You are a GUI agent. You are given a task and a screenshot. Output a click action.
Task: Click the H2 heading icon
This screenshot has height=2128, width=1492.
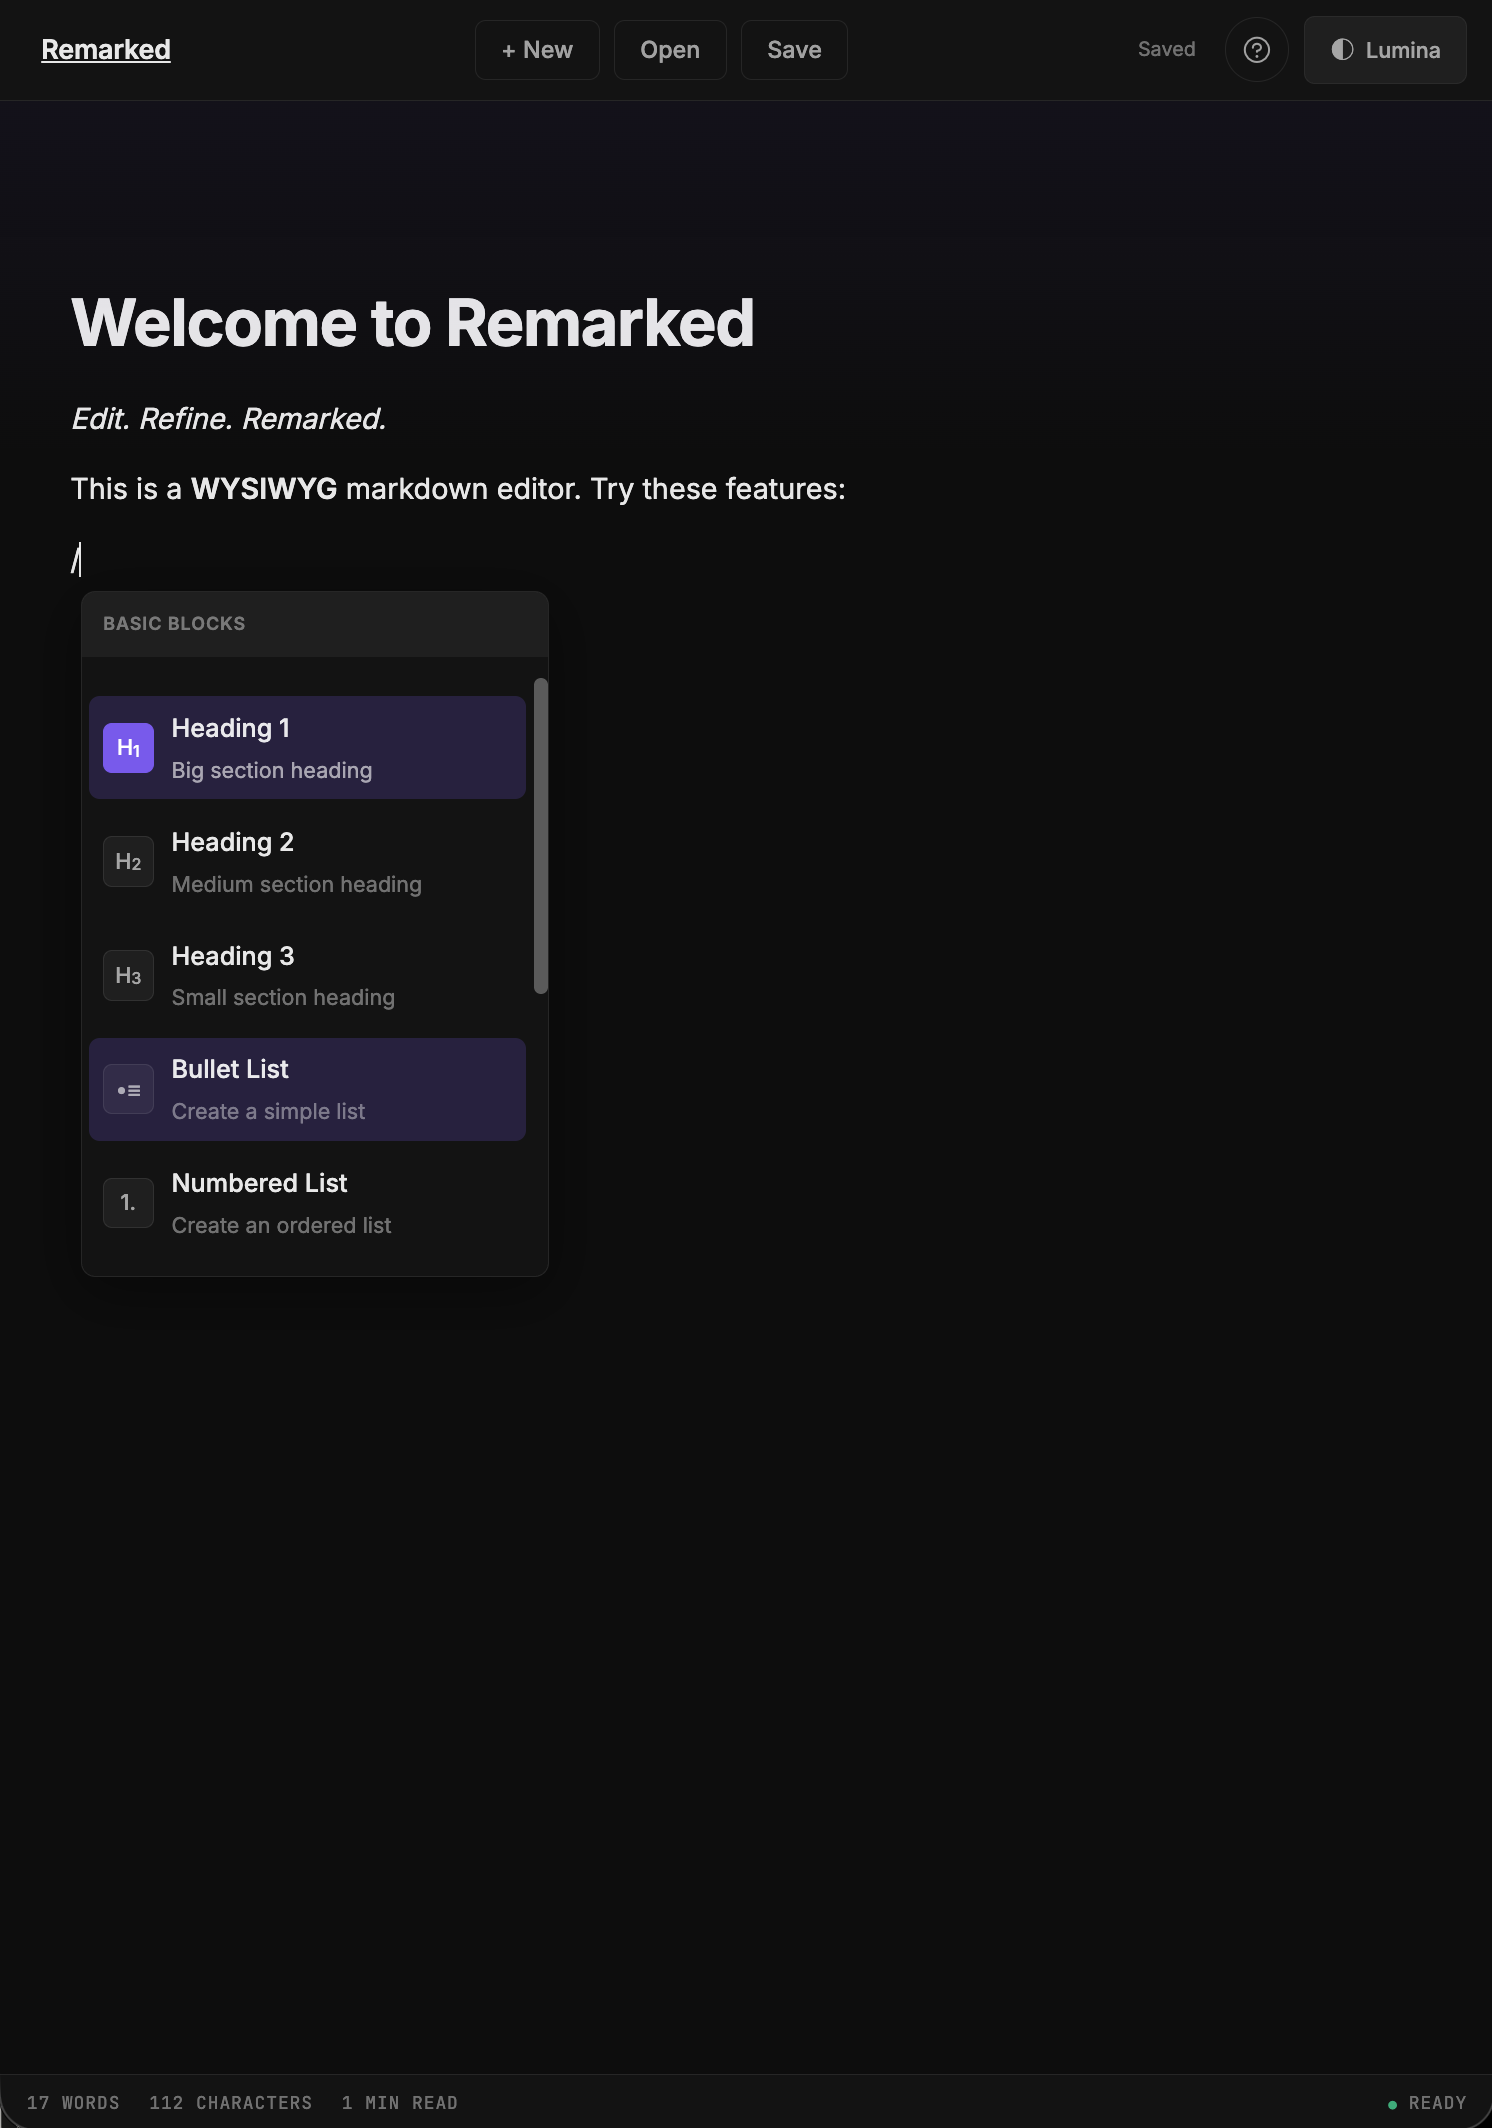coord(128,862)
